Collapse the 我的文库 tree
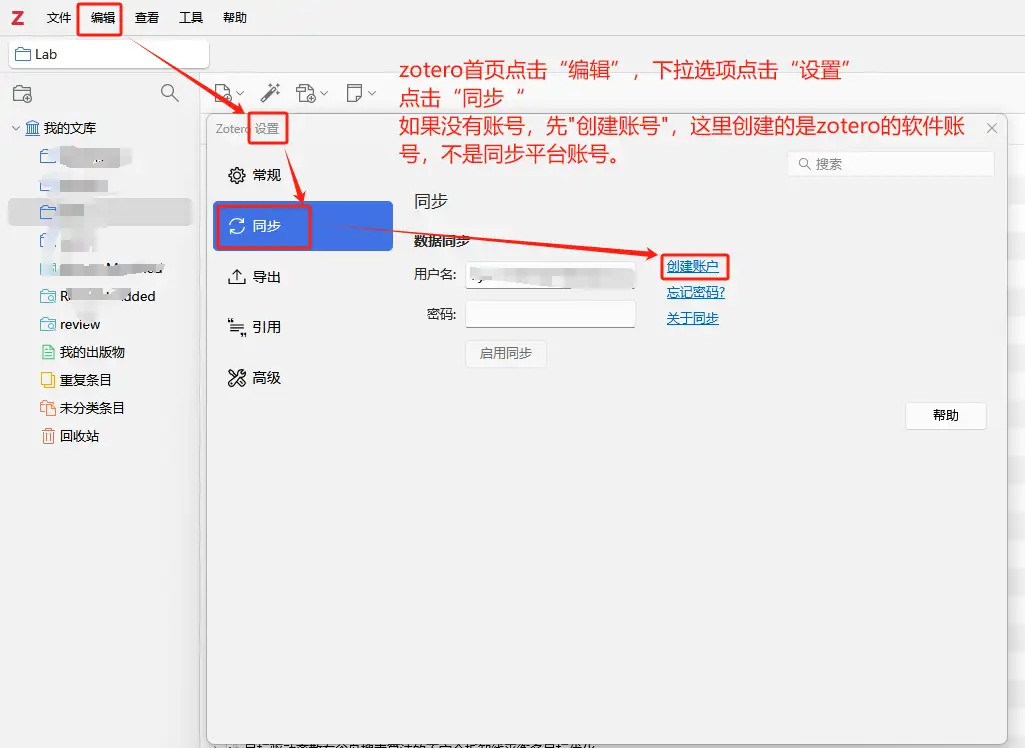Screen dimensions: 1025x748 click(16, 128)
